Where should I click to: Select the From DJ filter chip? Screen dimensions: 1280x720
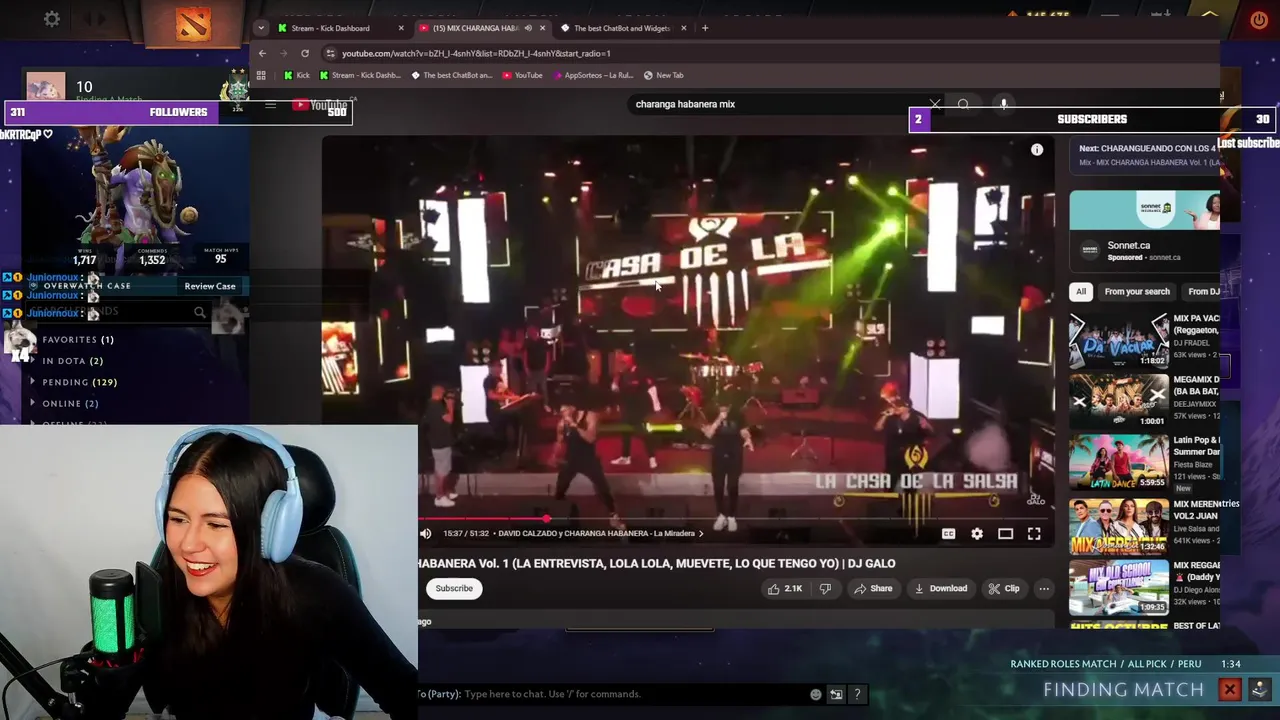(1203, 292)
